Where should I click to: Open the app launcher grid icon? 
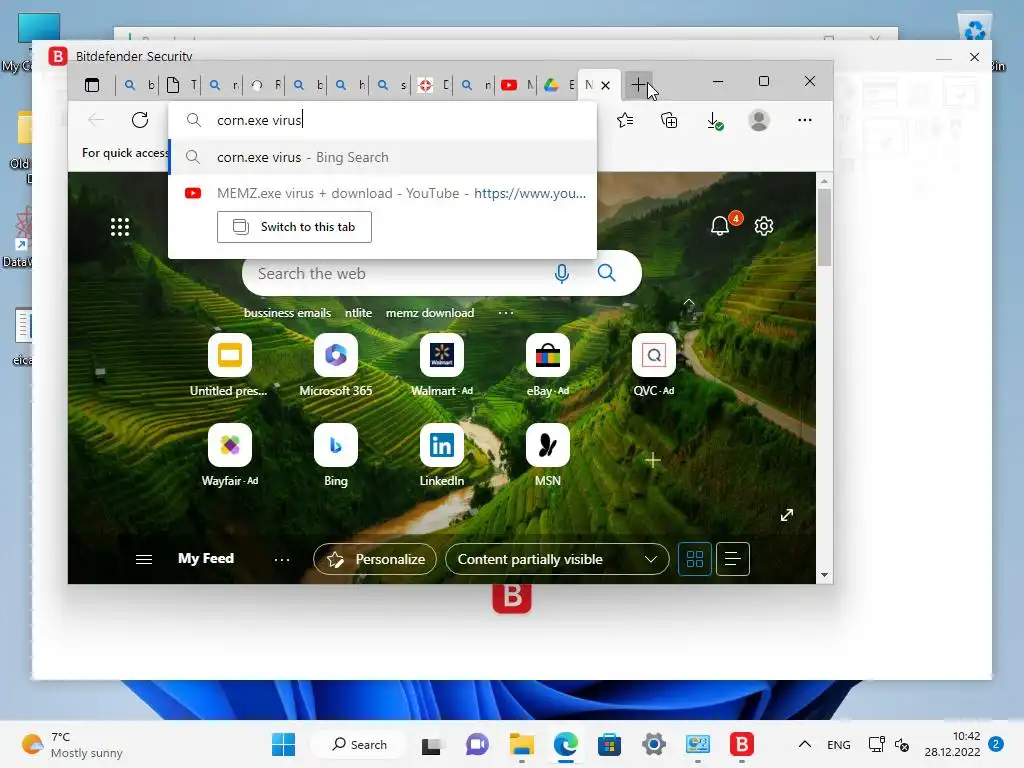(x=120, y=227)
